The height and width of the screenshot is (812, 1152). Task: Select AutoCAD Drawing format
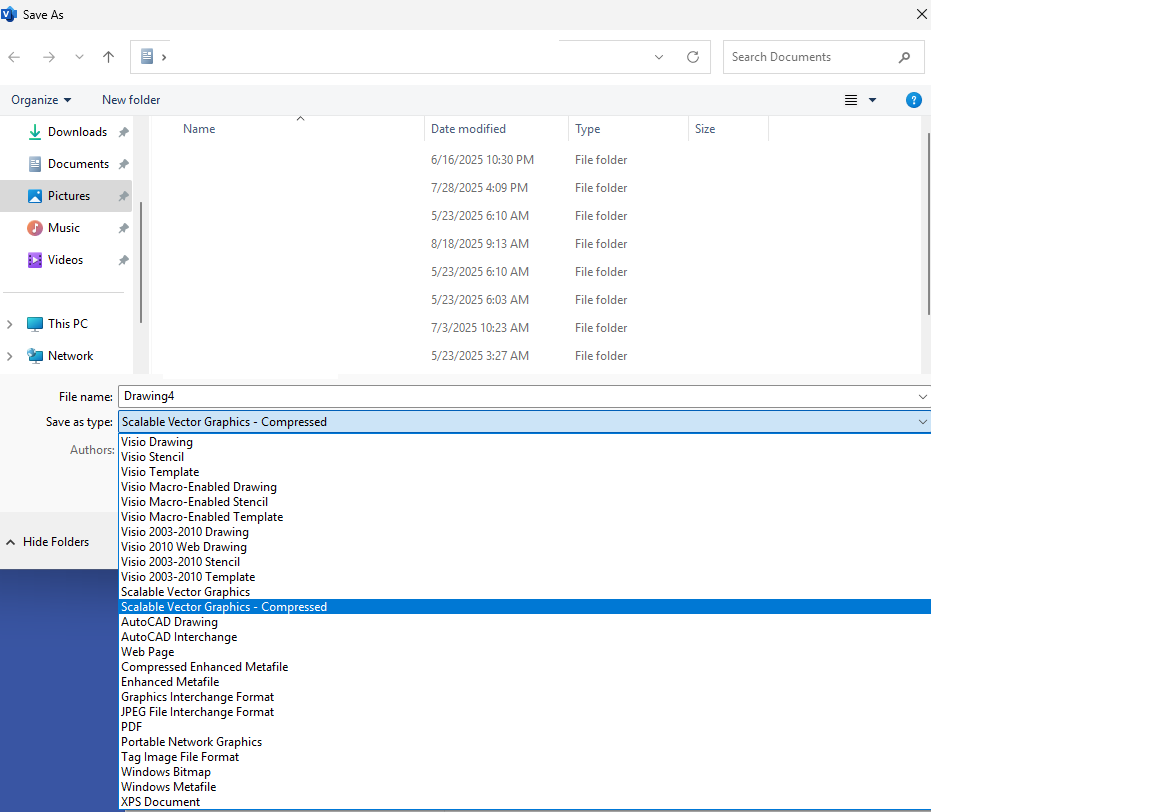[x=525, y=622]
